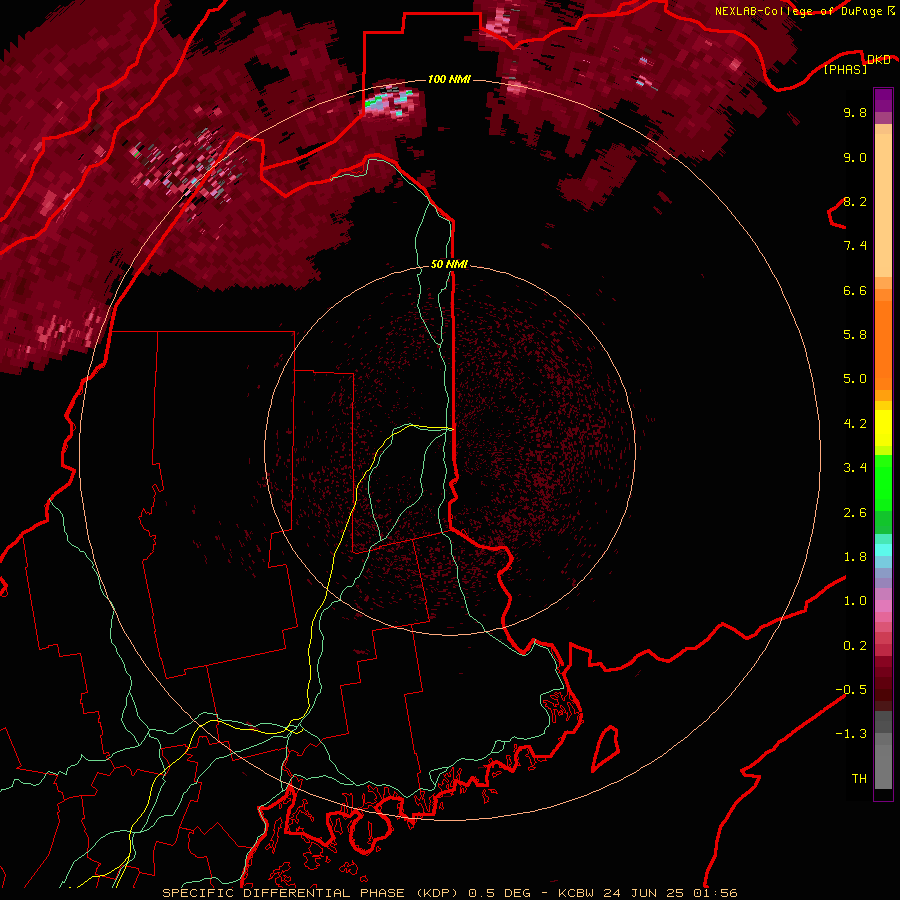Click the 24 JUN 25 date text
The width and height of the screenshot is (900, 900).
click(645, 893)
